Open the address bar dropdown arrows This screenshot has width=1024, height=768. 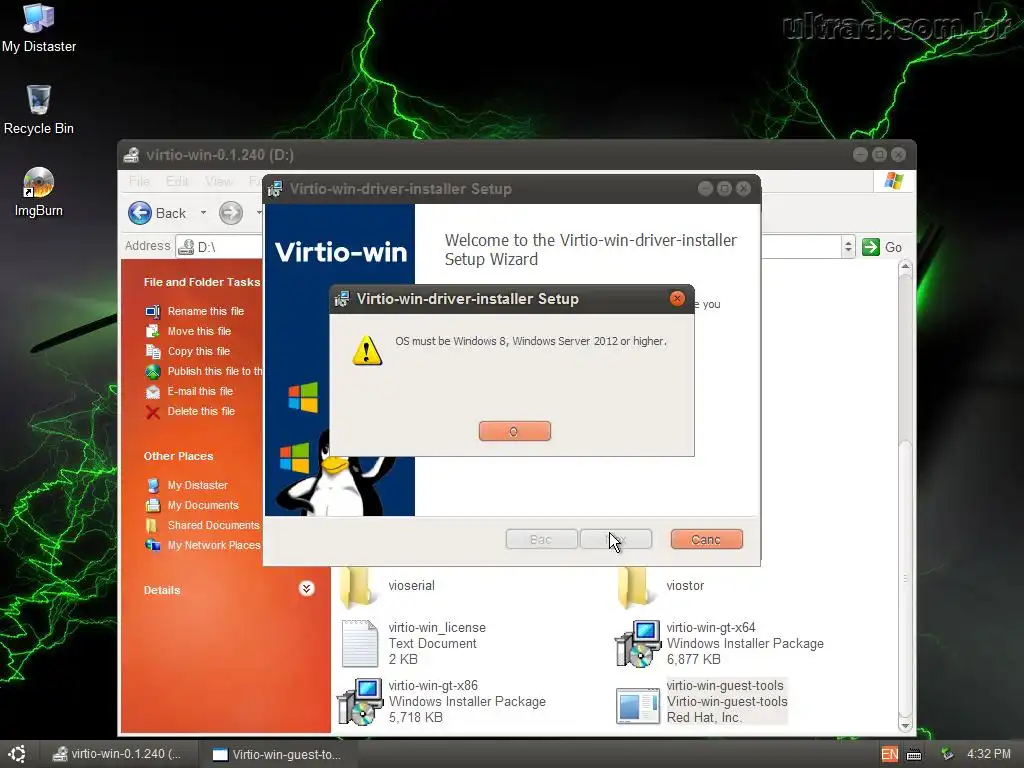pyautogui.click(x=848, y=247)
